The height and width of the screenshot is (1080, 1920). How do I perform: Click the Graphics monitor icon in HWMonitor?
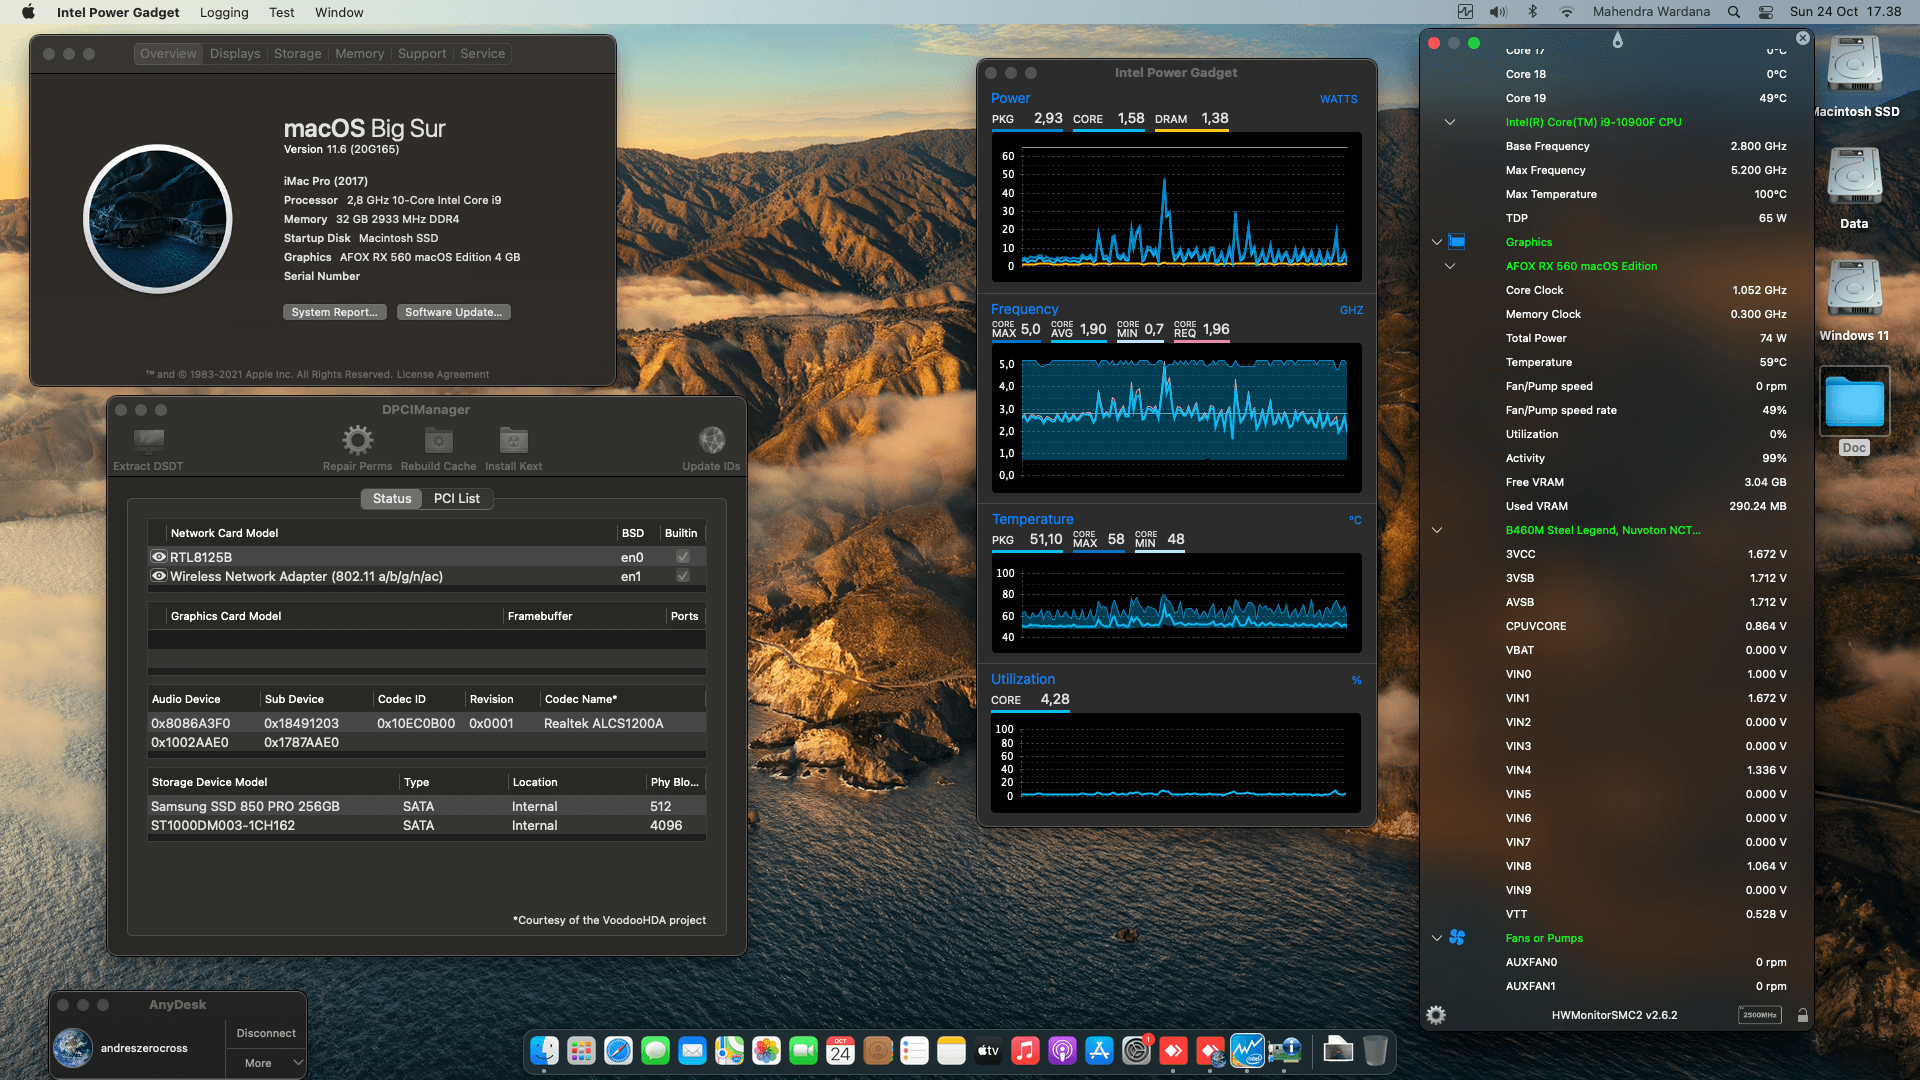click(1457, 242)
